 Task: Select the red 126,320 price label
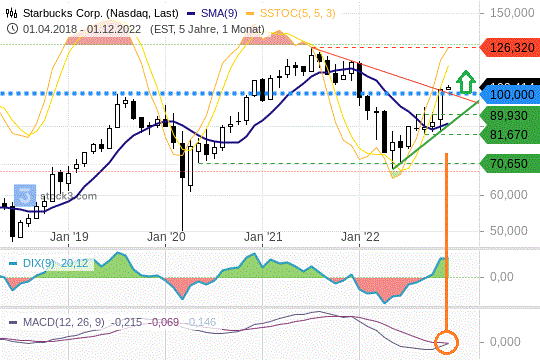[510, 48]
